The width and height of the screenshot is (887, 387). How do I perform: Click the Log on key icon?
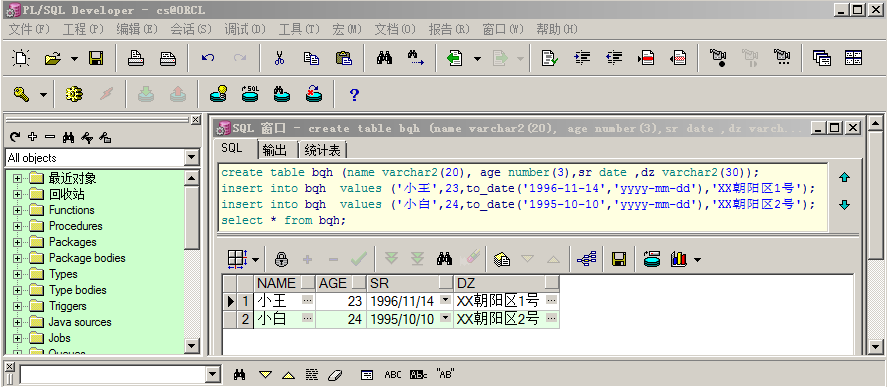[x=21, y=94]
